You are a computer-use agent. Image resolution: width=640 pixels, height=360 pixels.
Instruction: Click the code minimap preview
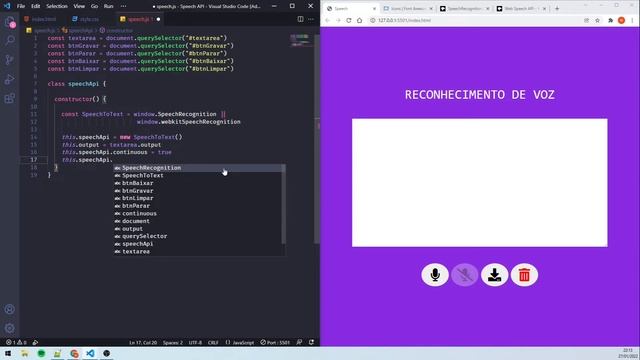coord(301,40)
